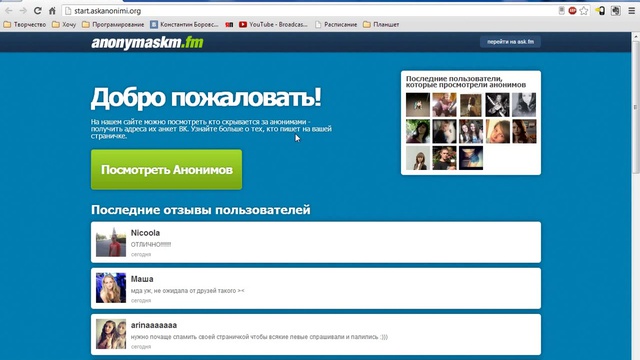This screenshot has height=360, width=640.
Task: Click the Последние отзывы пользователей heading
Action: (200, 210)
